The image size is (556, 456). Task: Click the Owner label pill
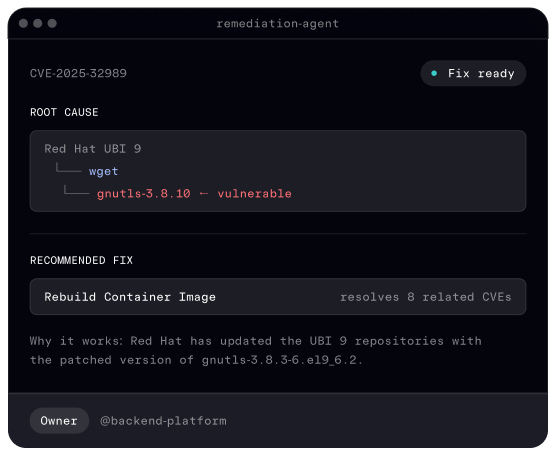[x=59, y=421]
